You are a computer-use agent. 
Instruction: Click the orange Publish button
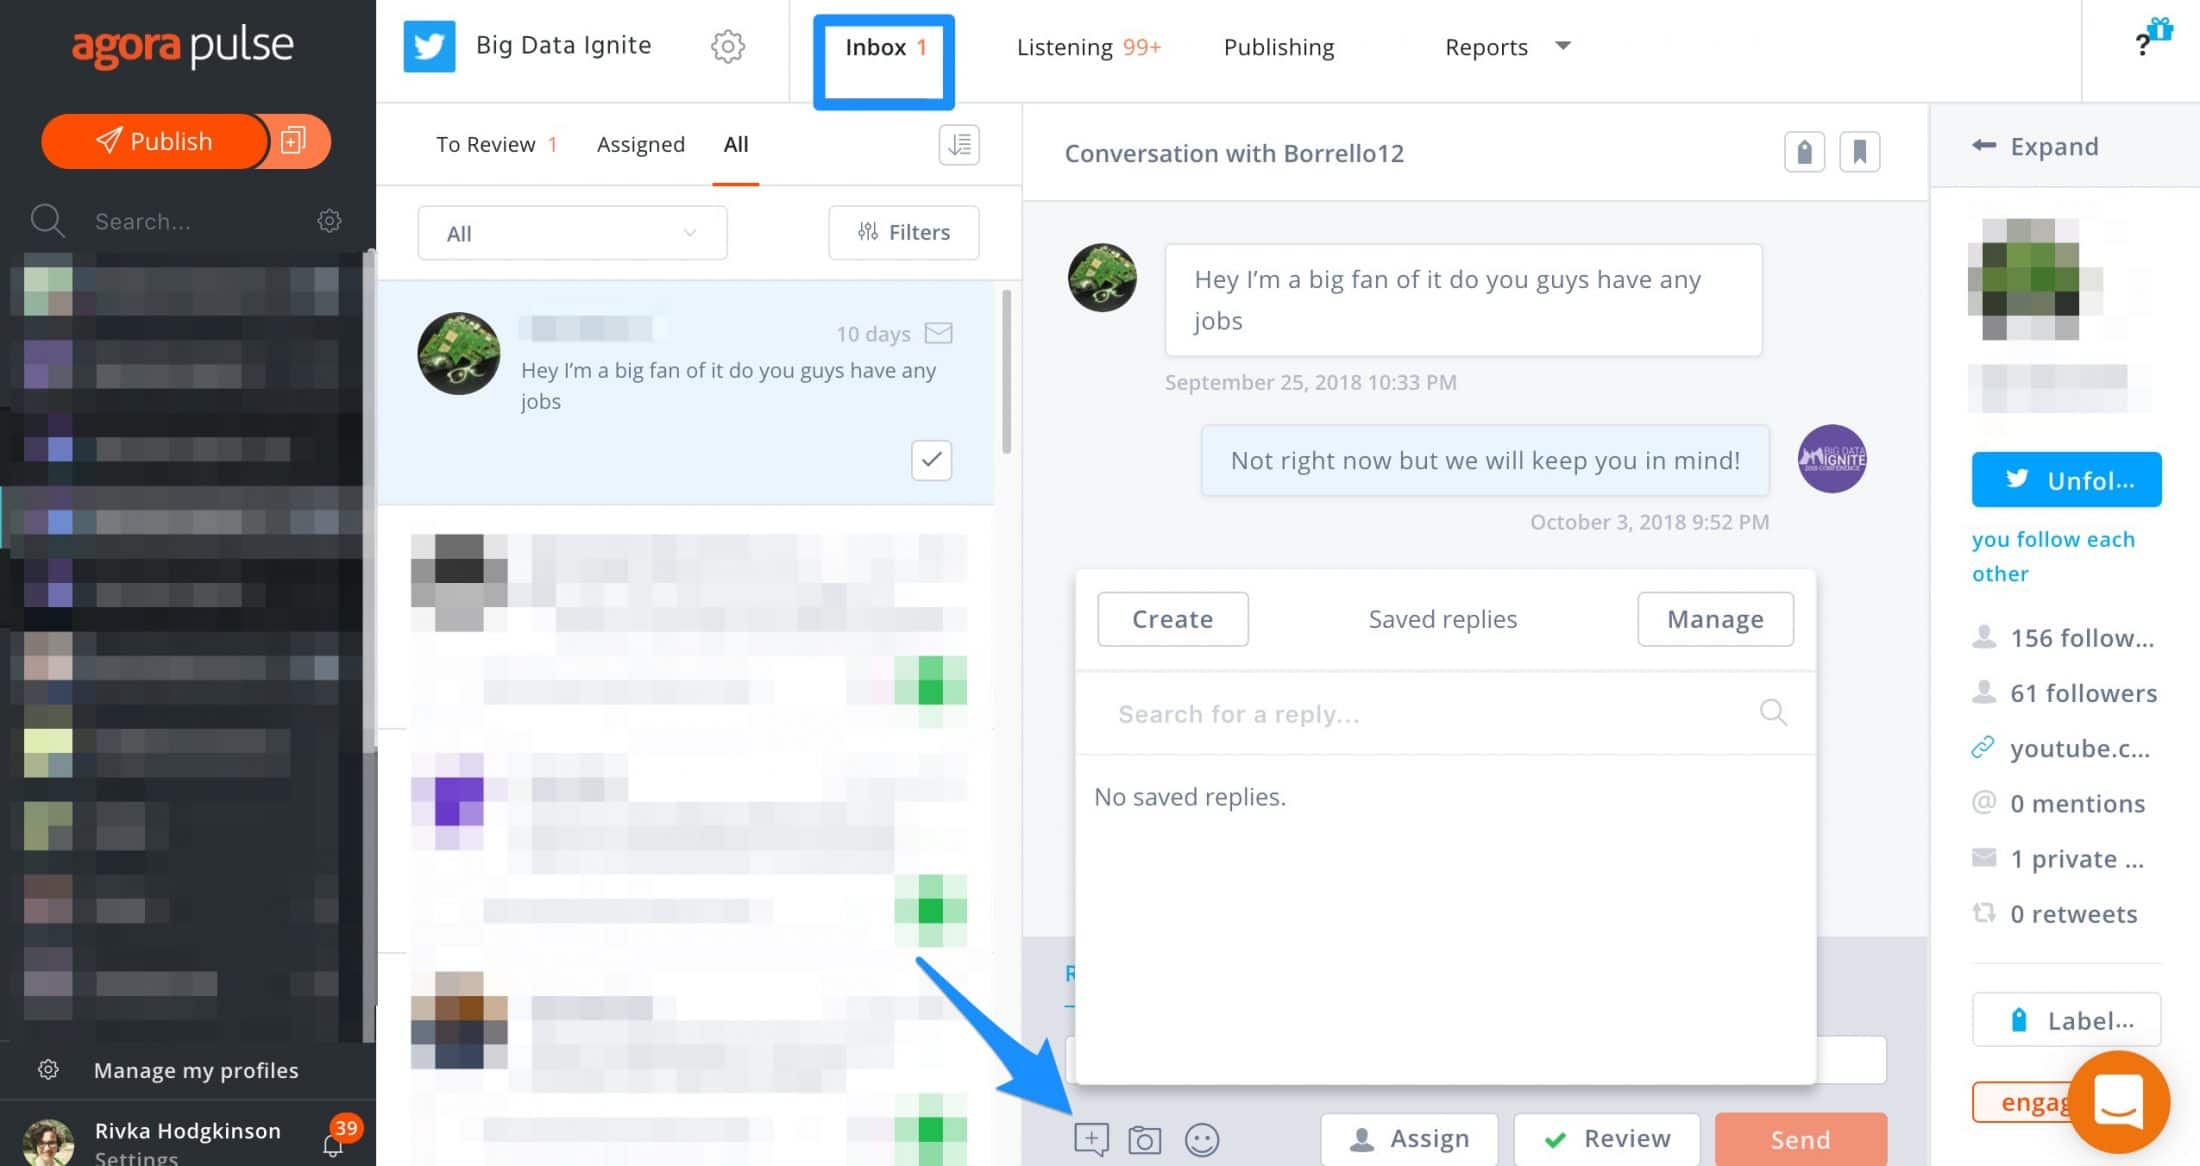tap(155, 141)
